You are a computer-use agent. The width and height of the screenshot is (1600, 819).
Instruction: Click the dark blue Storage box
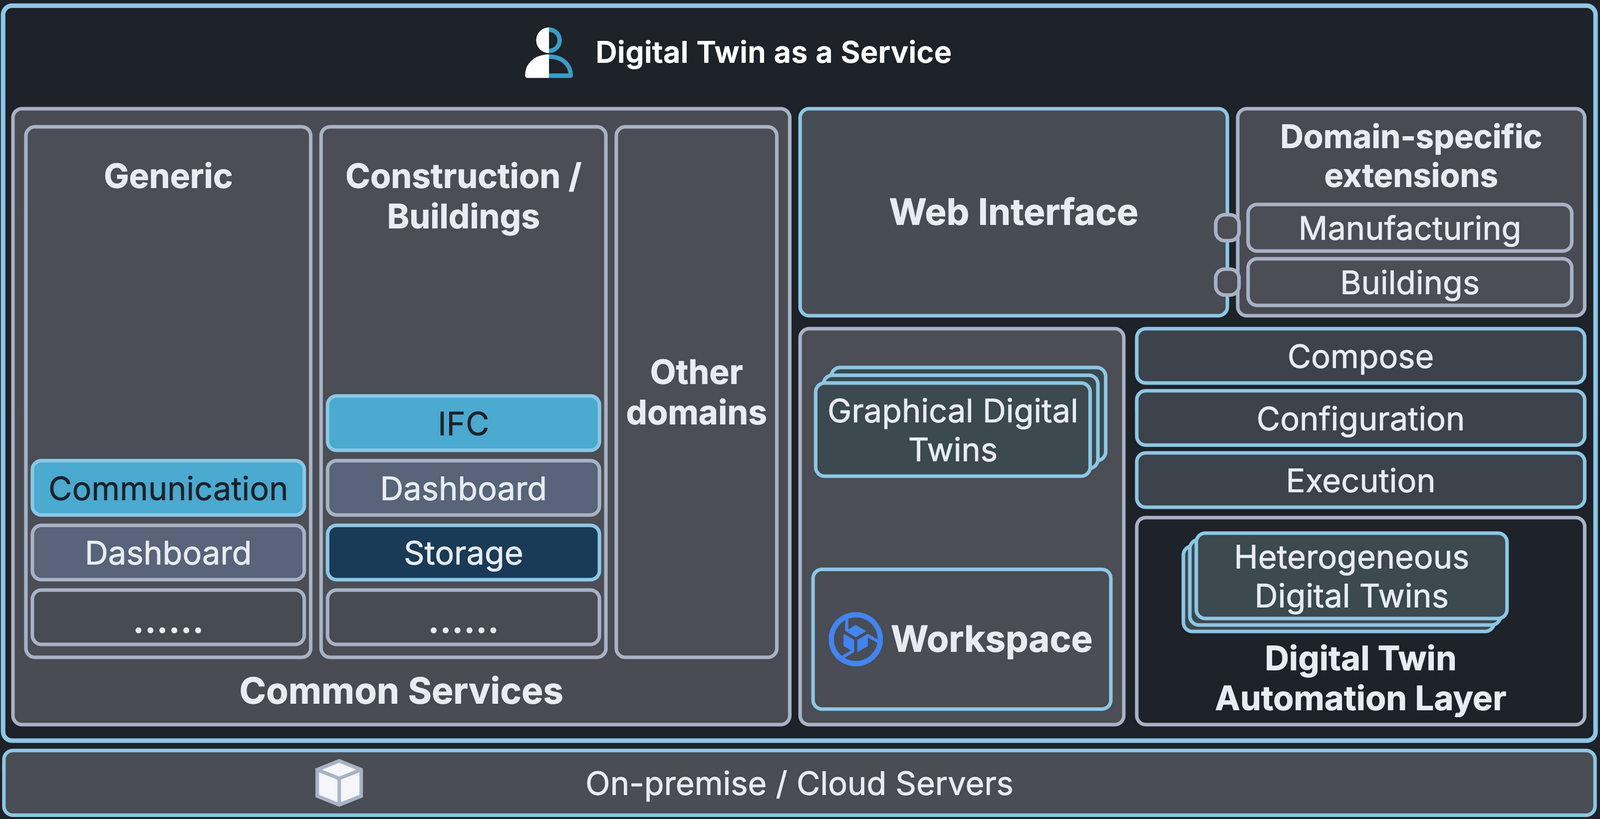[463, 553]
